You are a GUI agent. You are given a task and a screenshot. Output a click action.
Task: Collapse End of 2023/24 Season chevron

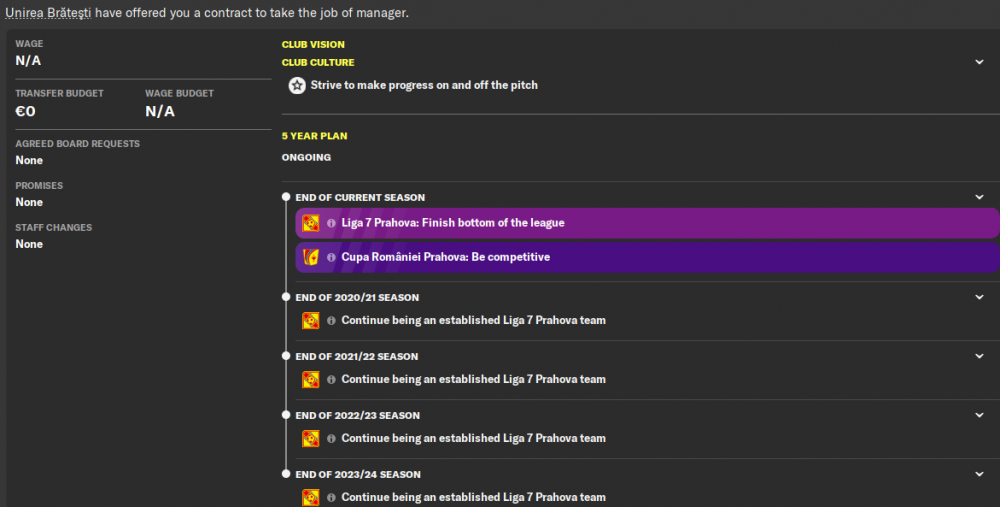979,474
